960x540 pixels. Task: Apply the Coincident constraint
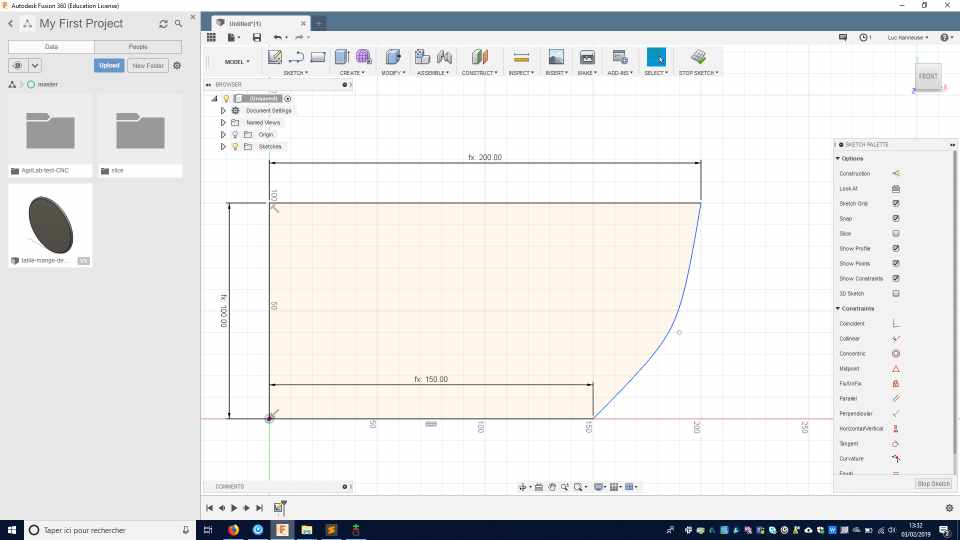point(896,323)
